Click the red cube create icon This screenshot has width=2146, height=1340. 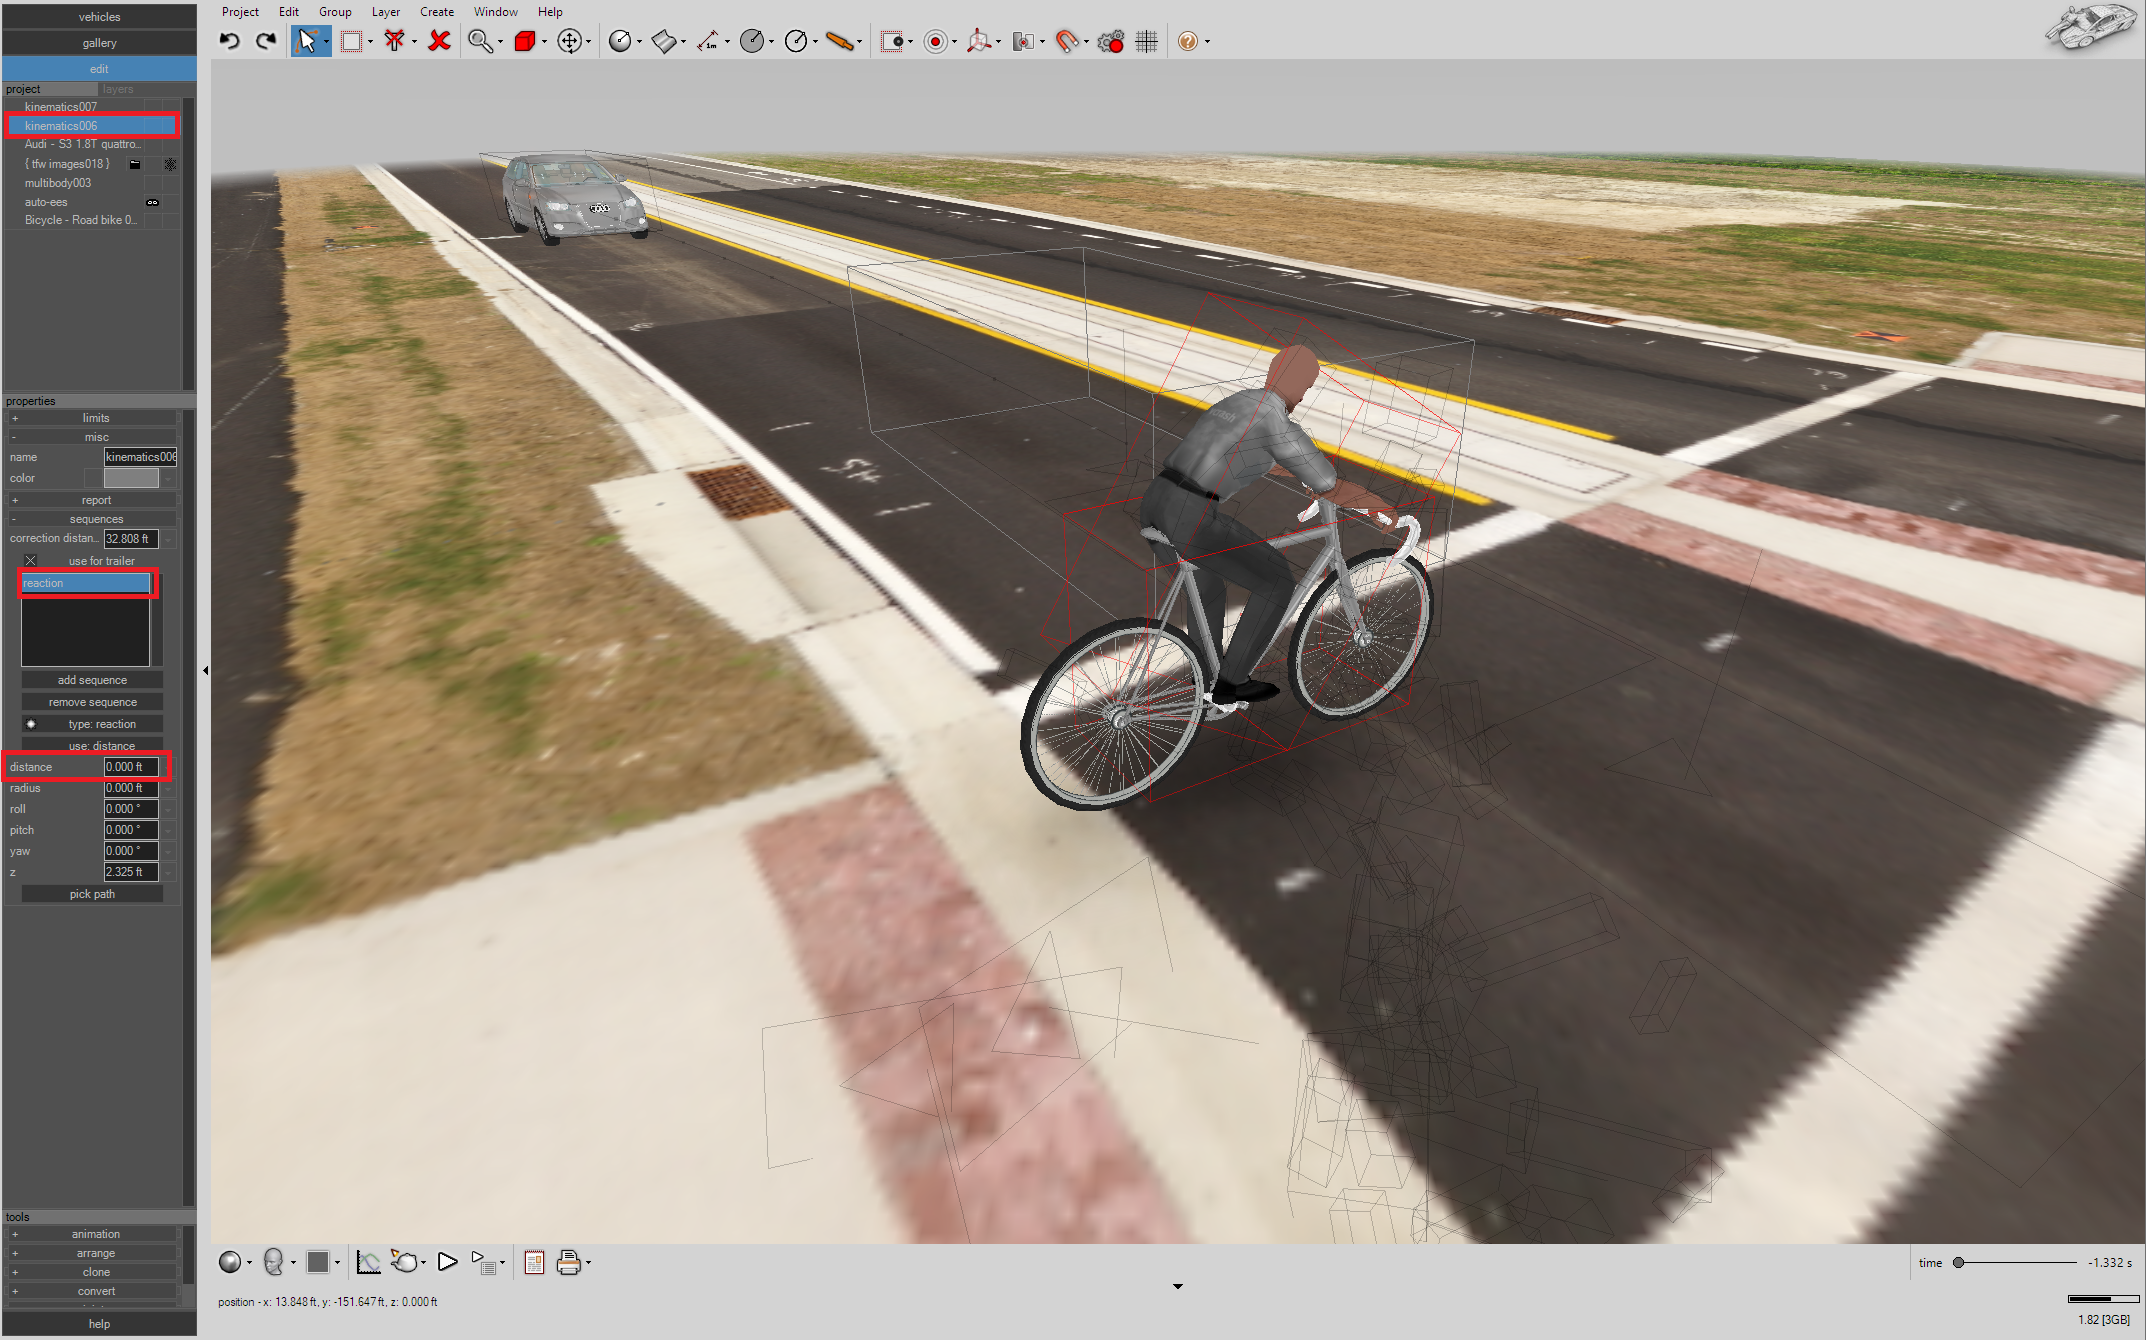524,41
